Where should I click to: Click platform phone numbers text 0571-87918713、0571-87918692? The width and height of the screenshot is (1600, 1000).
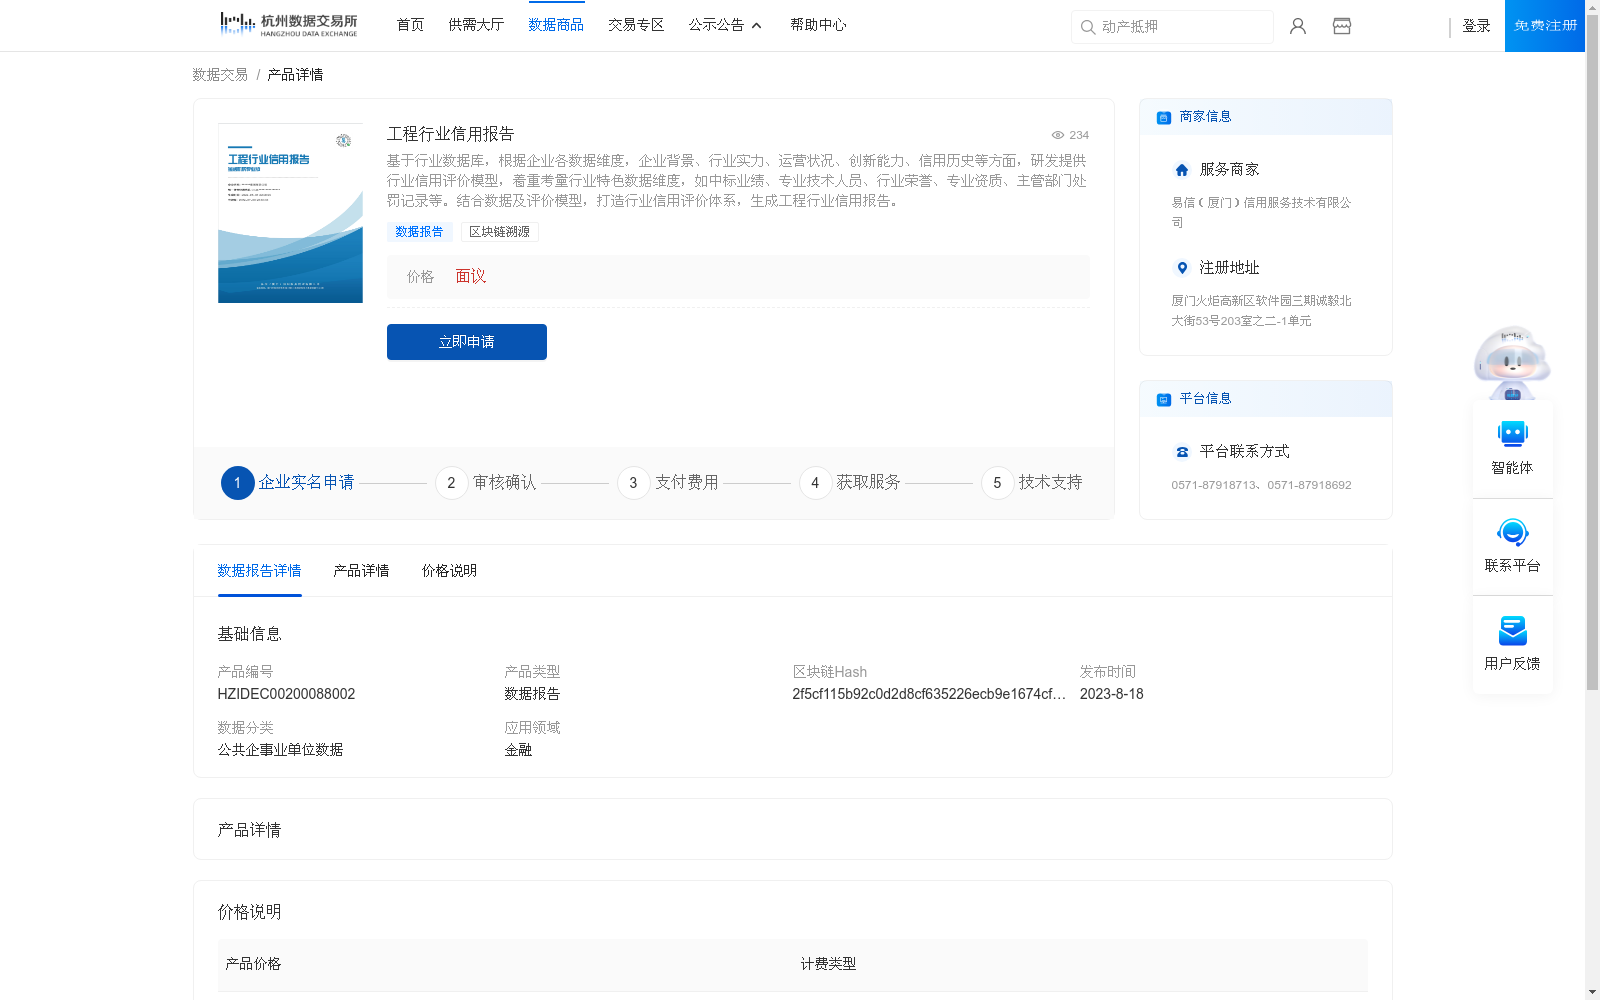tap(1261, 485)
